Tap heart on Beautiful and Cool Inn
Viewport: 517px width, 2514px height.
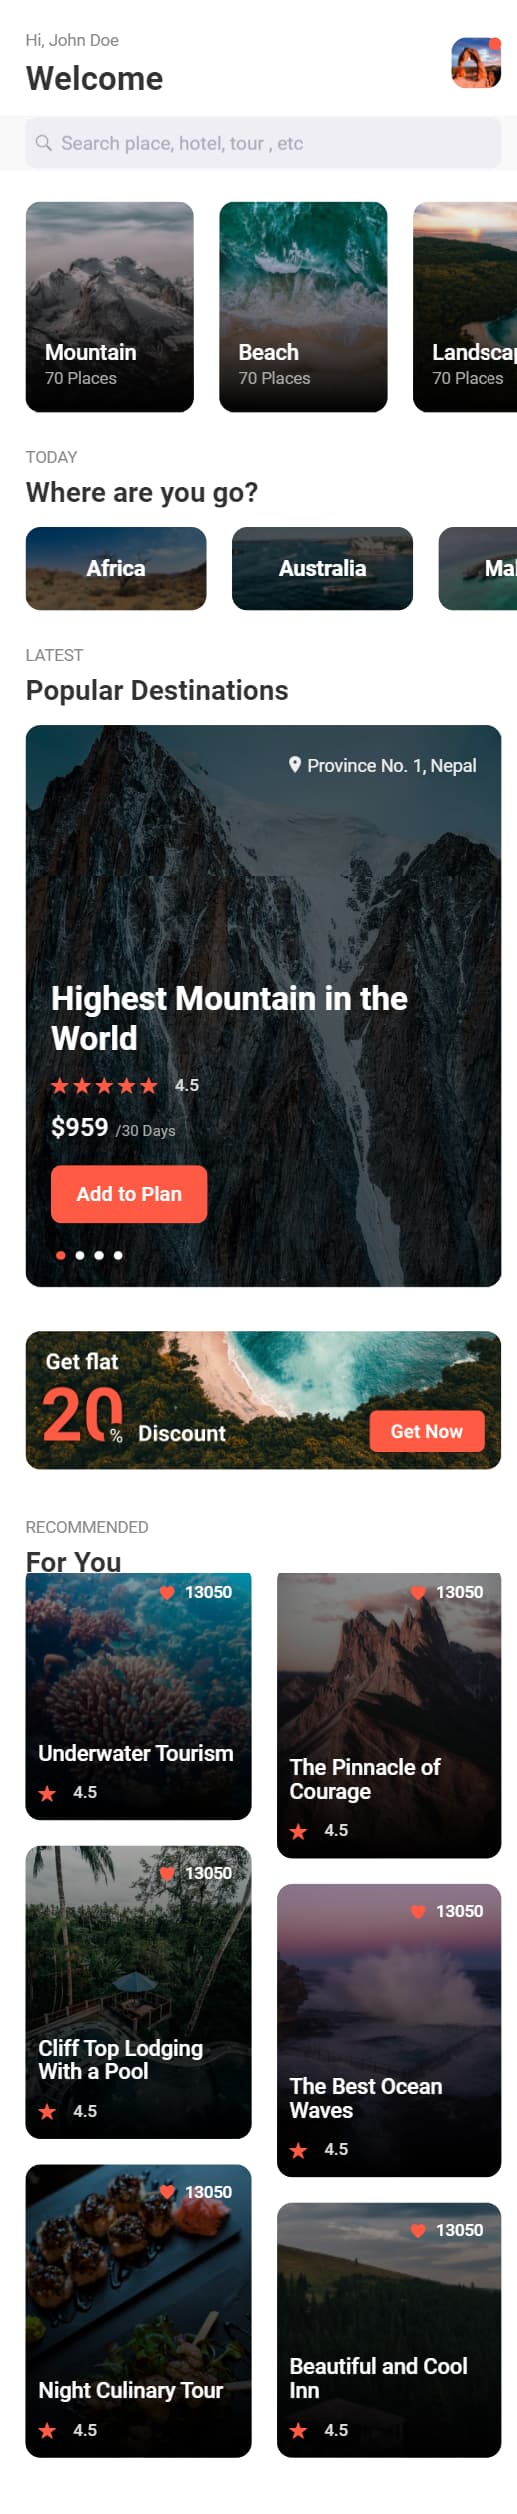pos(418,2230)
